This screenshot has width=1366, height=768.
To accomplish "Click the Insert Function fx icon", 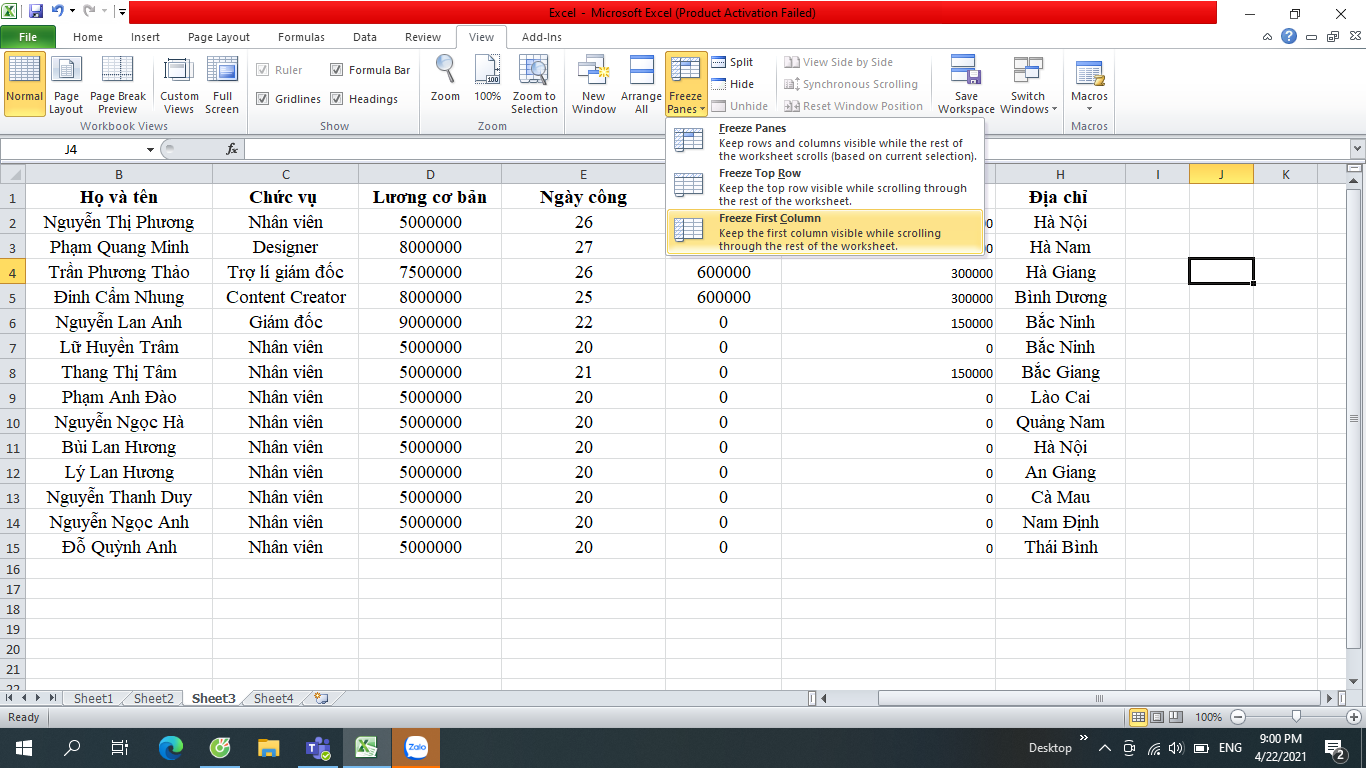I will pos(232,149).
